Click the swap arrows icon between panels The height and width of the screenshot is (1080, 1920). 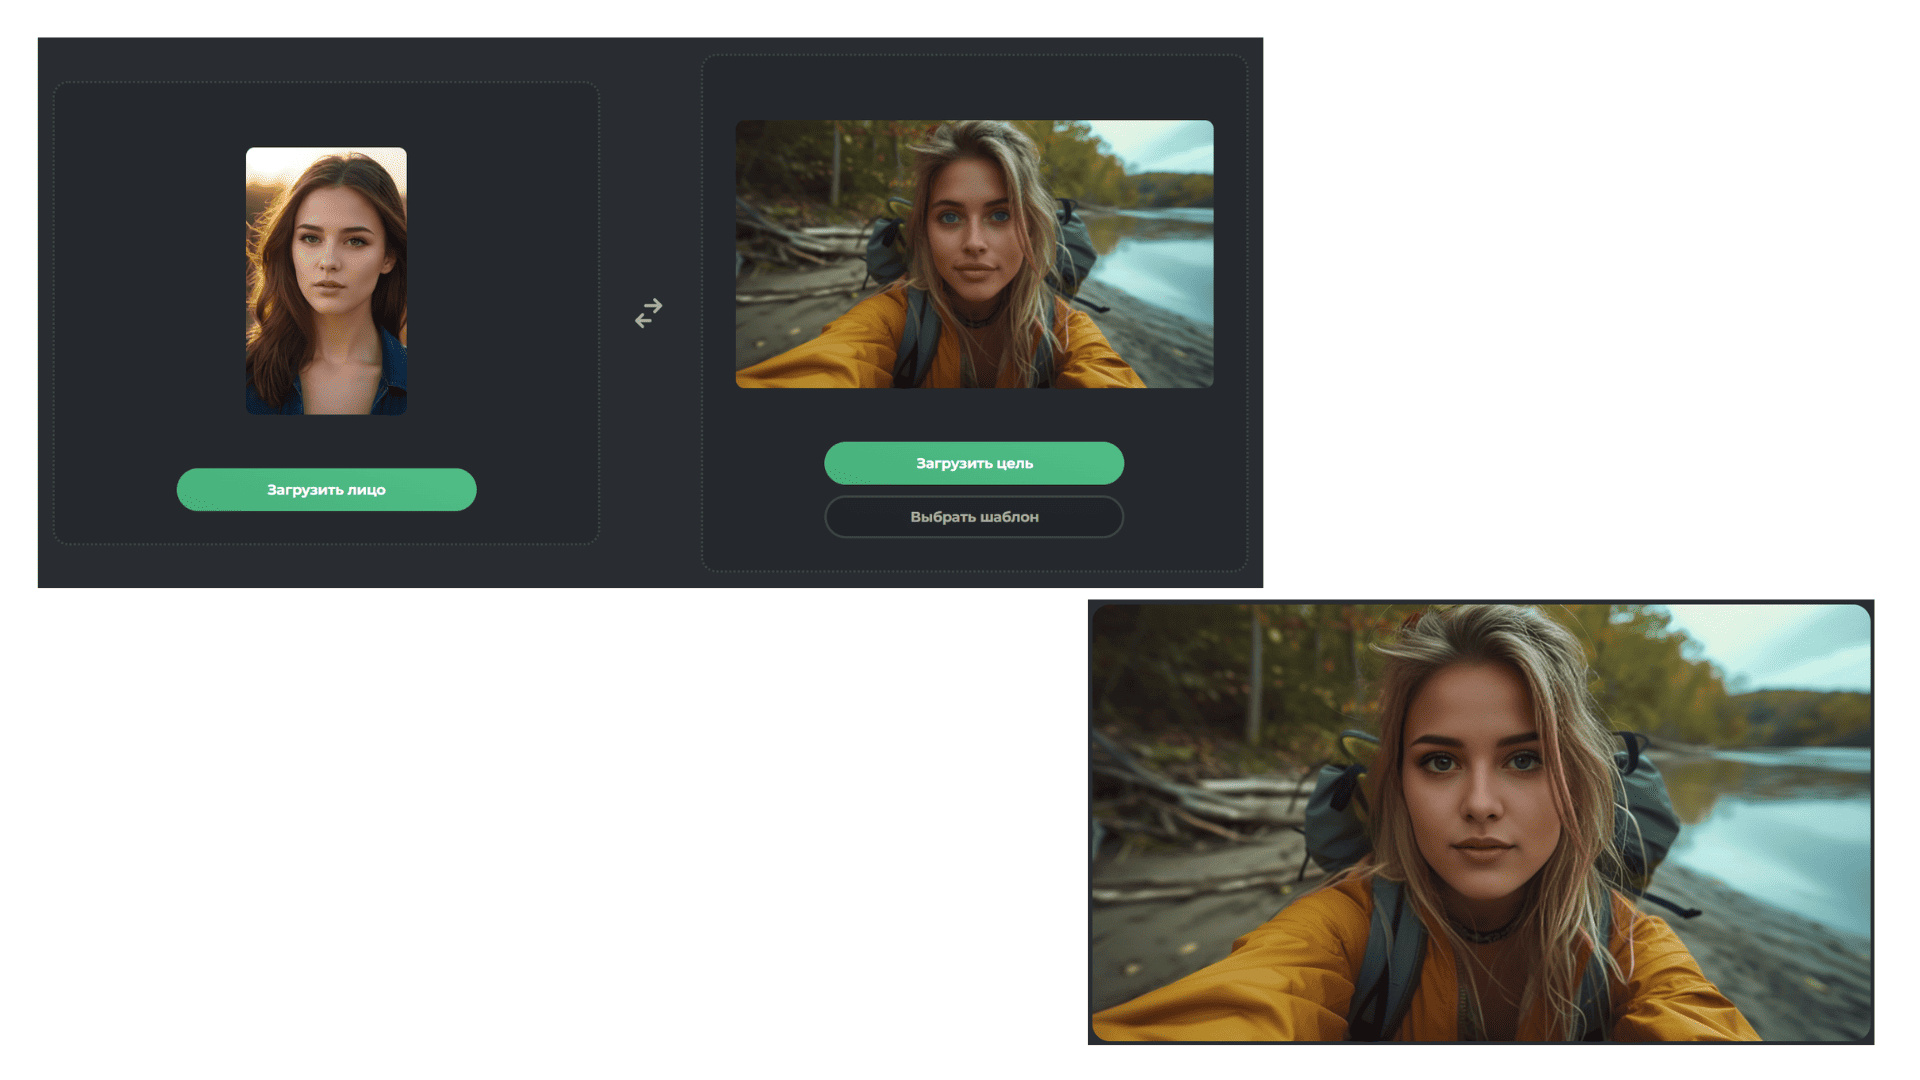(649, 313)
